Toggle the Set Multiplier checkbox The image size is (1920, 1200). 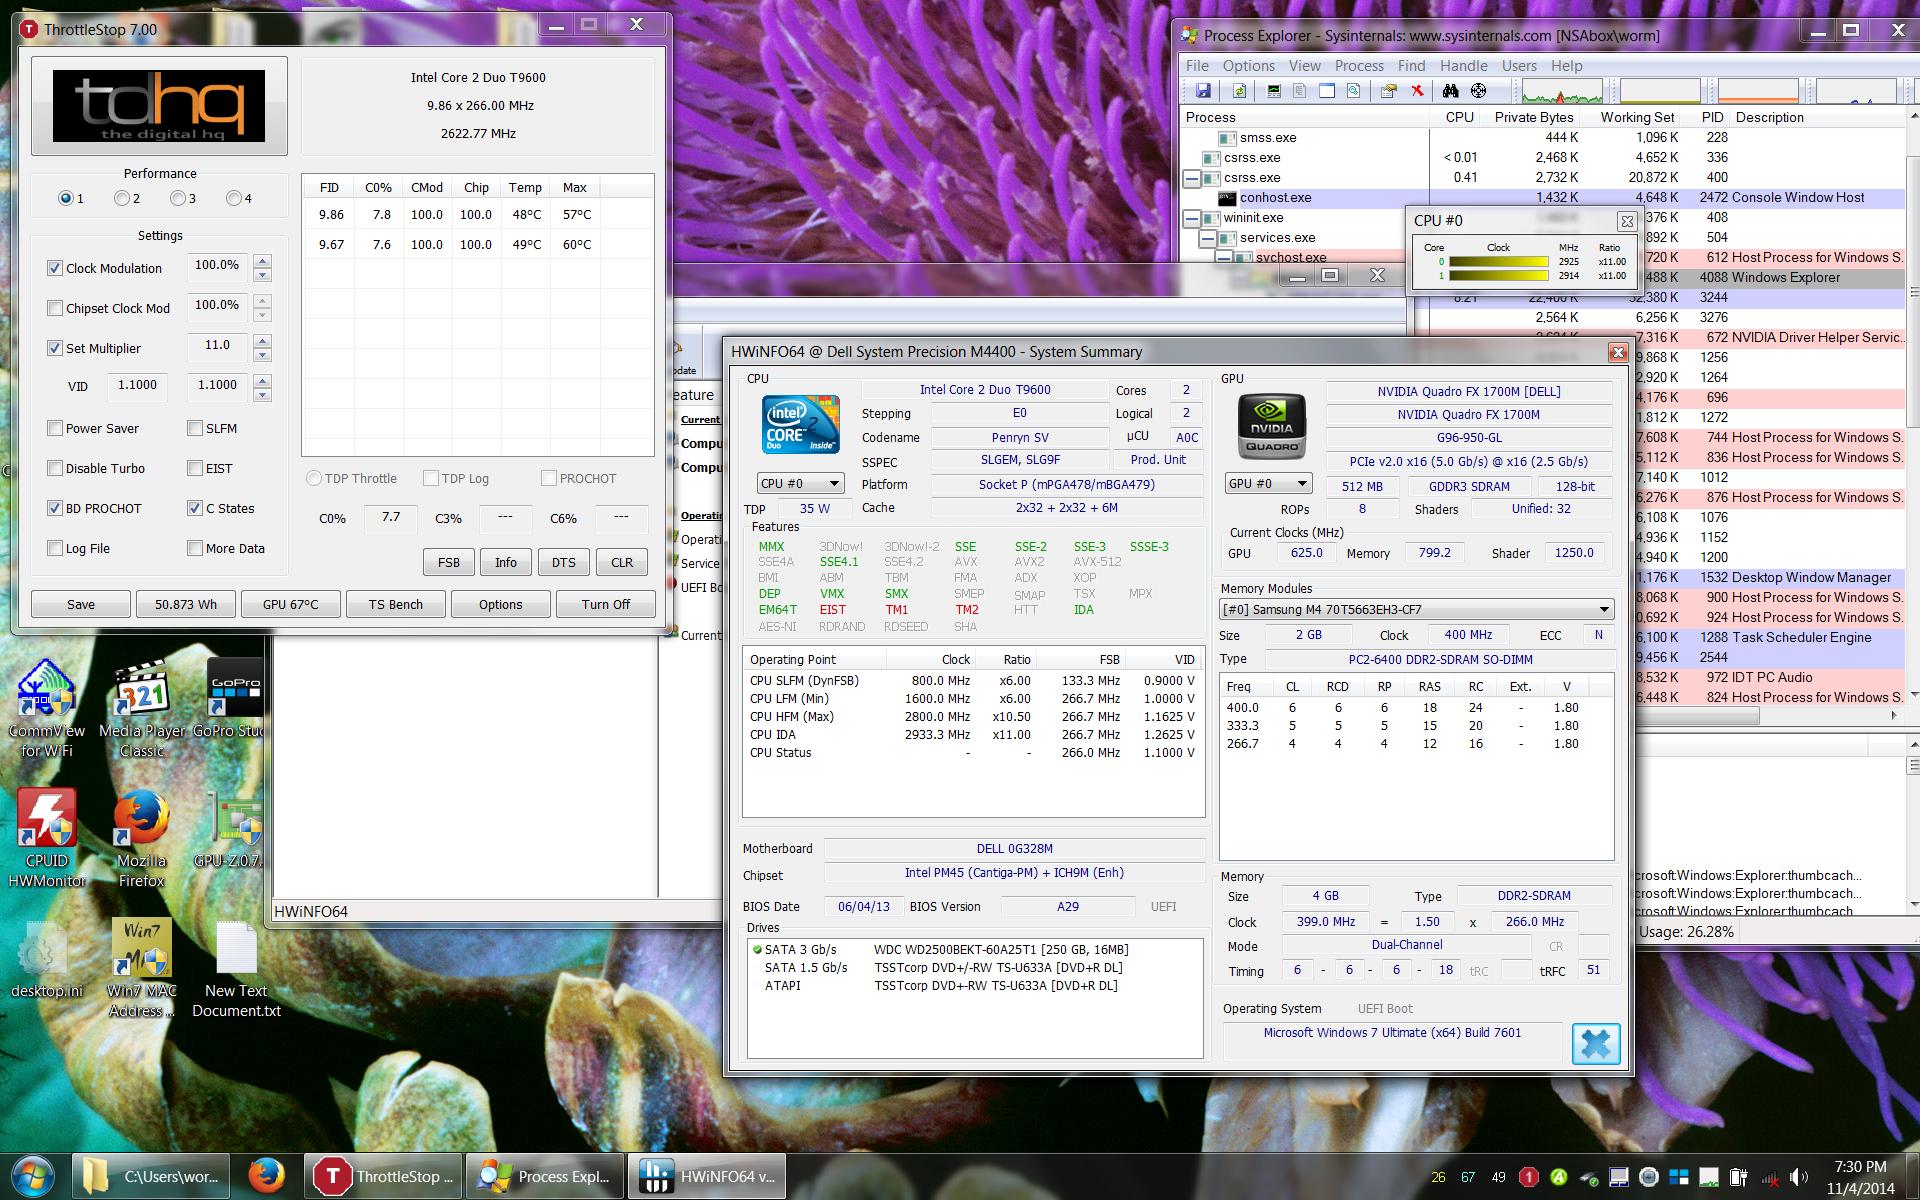click(55, 348)
